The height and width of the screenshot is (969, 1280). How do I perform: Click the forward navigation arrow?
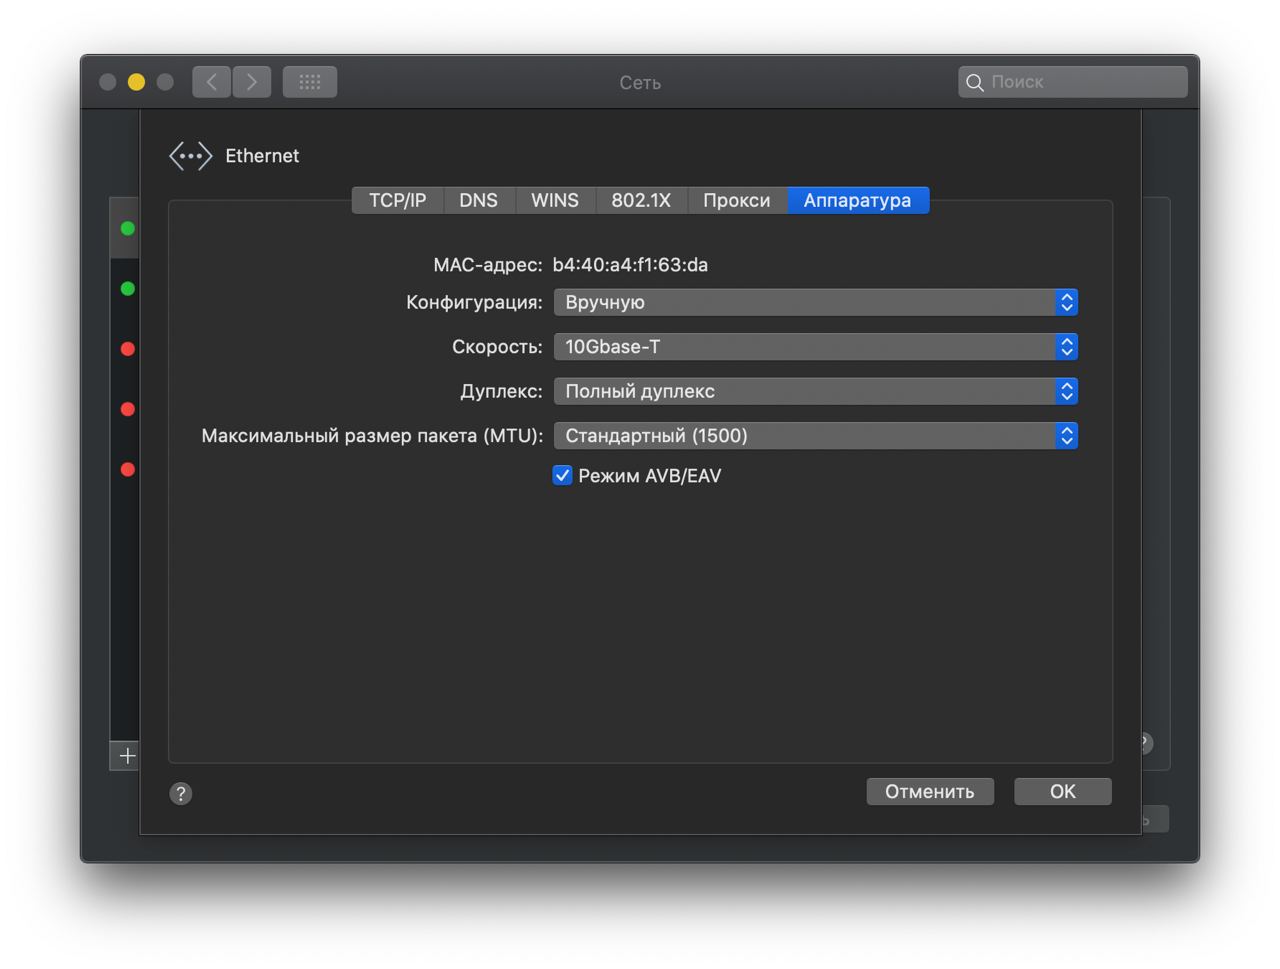click(x=252, y=82)
